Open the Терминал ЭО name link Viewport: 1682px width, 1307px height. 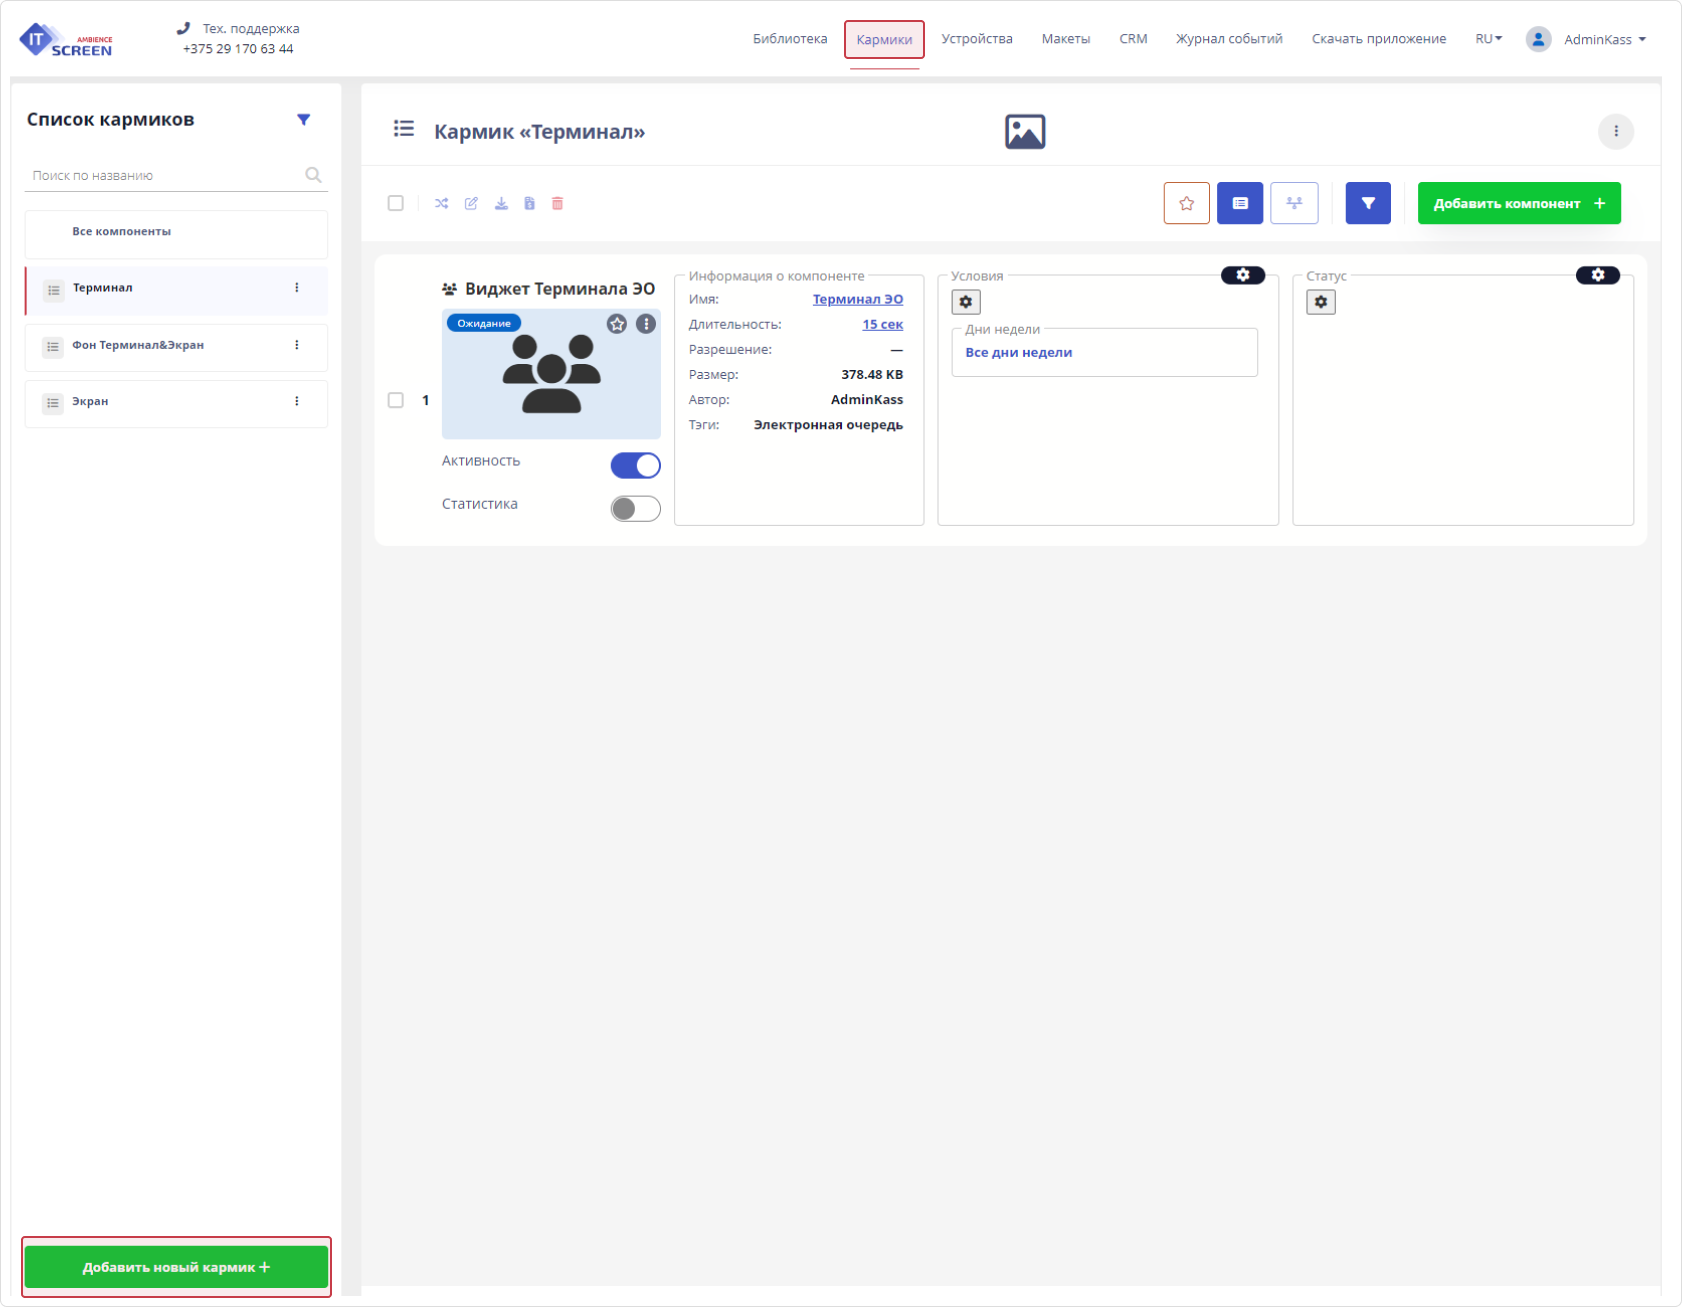click(857, 299)
